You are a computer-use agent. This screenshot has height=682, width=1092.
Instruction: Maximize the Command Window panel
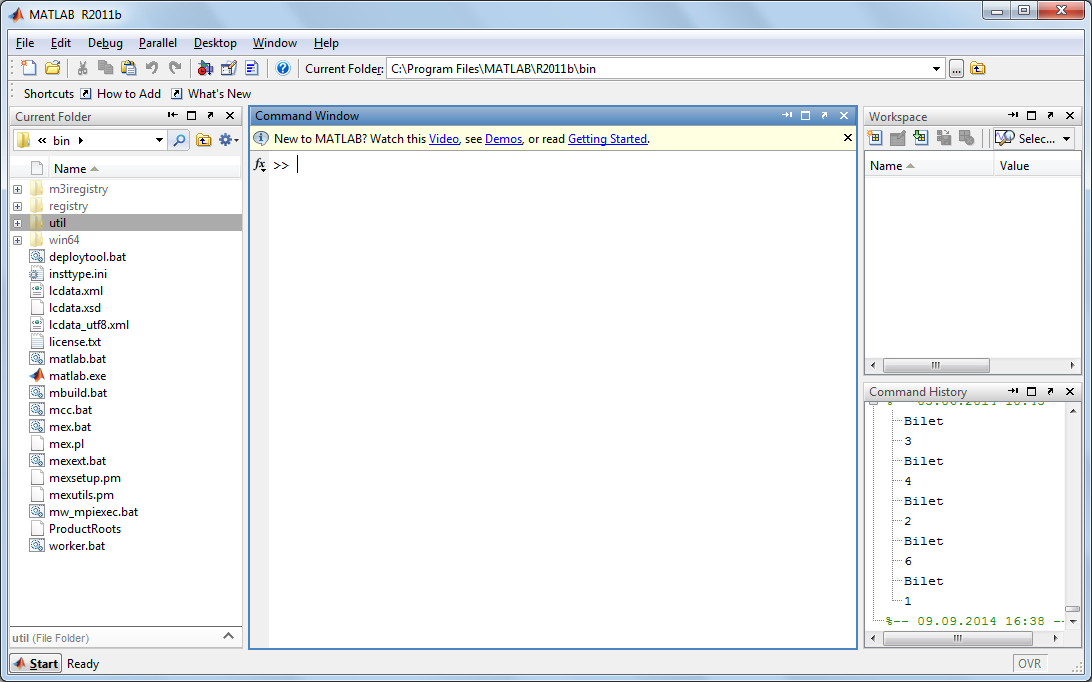click(x=806, y=116)
